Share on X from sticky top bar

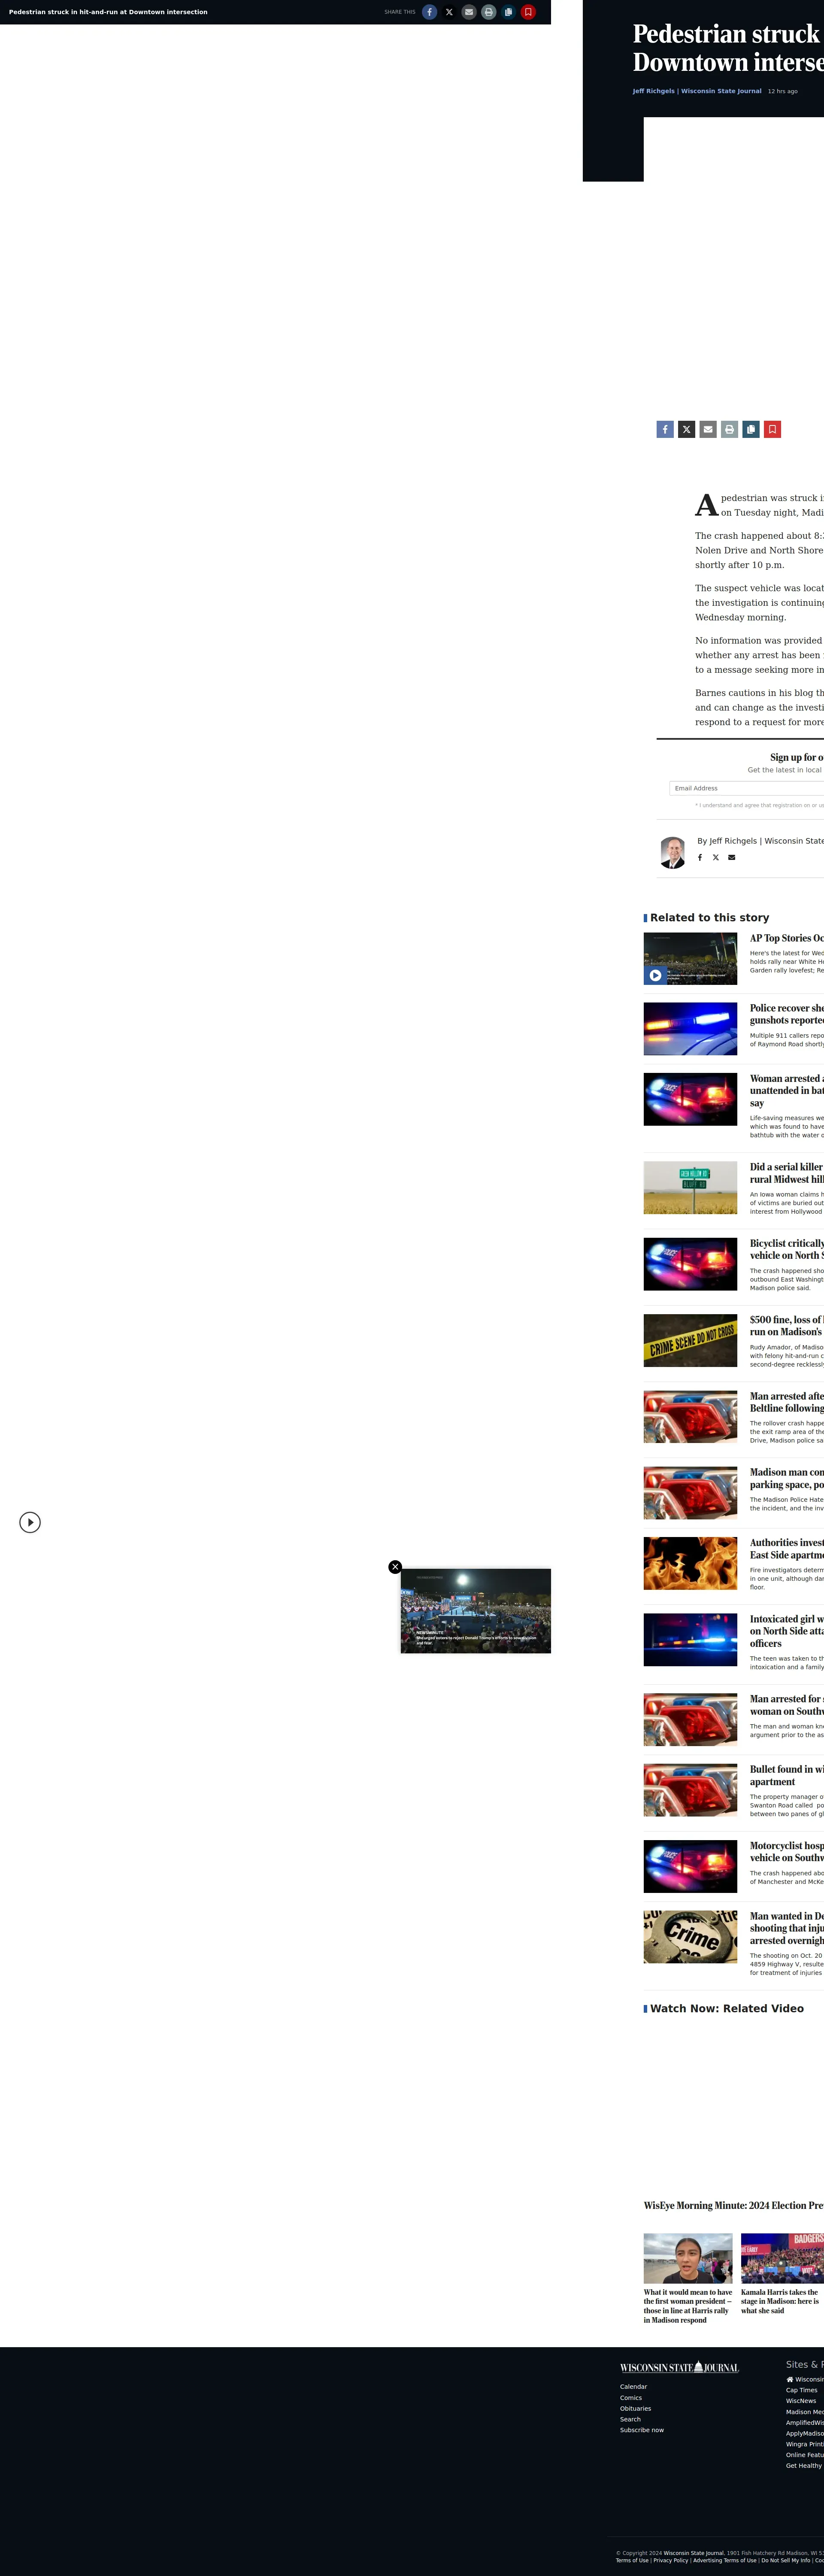tap(449, 12)
